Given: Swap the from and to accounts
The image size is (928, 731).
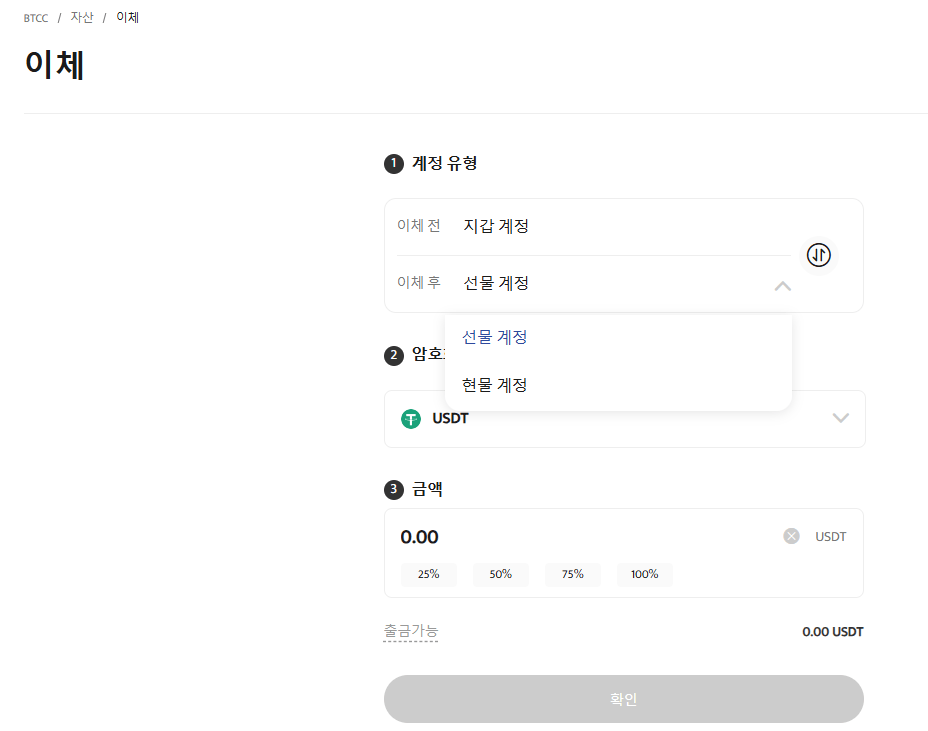Looking at the screenshot, I should click(819, 255).
